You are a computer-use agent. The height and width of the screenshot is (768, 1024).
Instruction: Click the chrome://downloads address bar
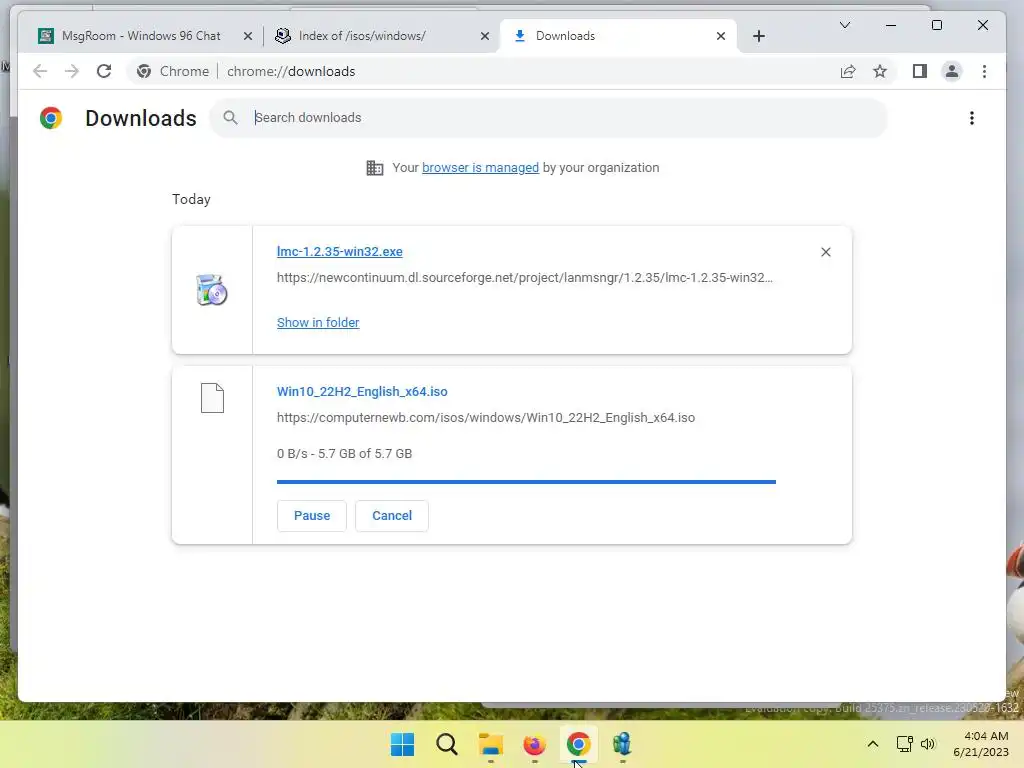click(291, 71)
